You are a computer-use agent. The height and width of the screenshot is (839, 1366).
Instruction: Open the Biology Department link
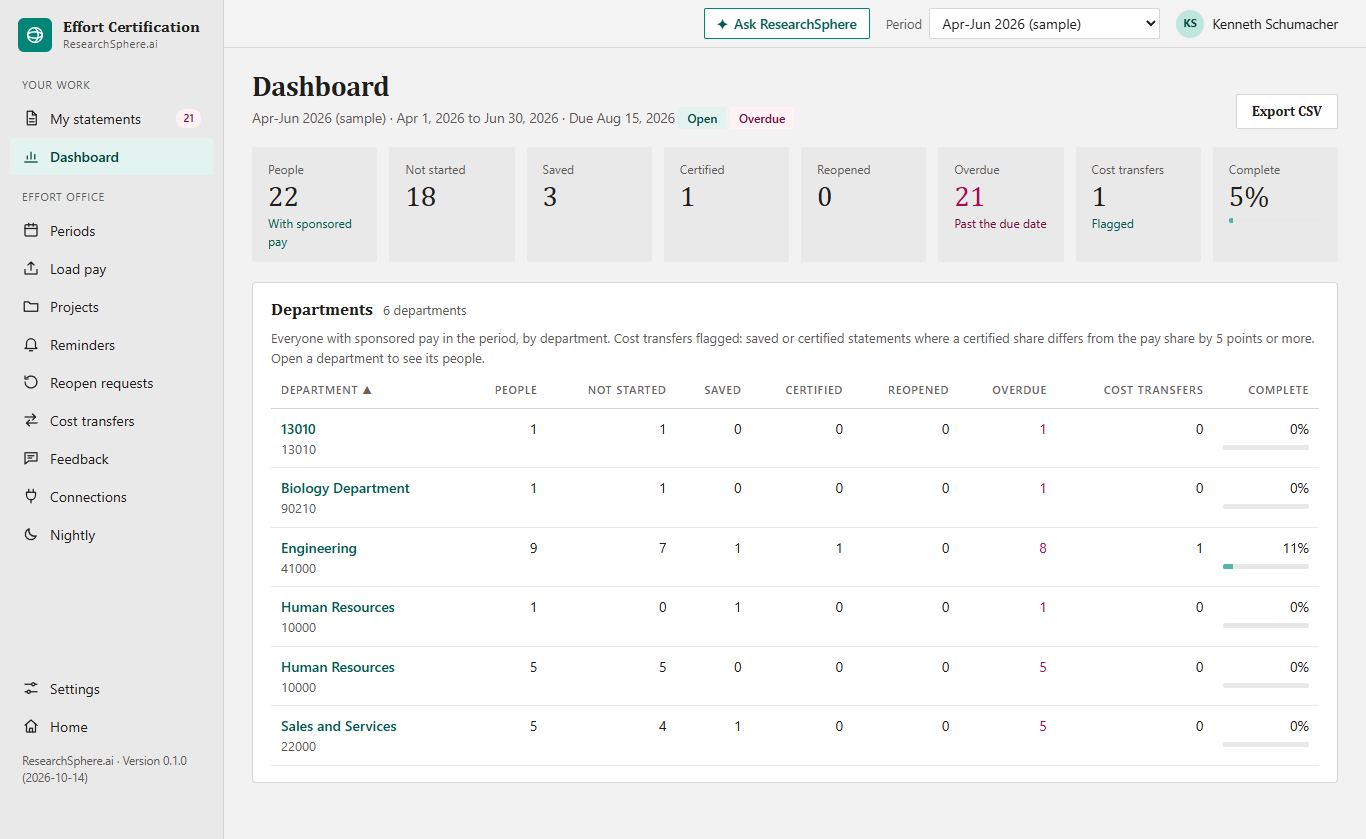click(x=345, y=488)
